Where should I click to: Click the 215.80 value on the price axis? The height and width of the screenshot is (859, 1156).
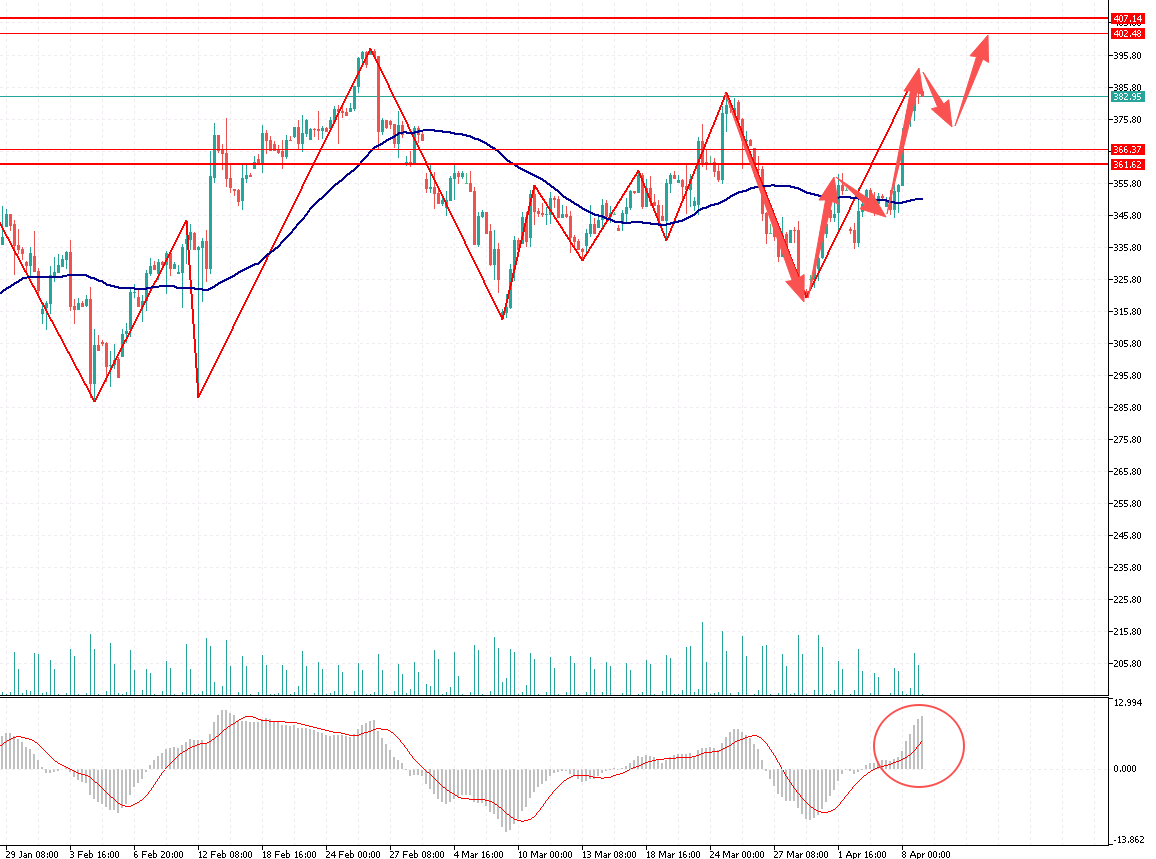click(1127, 632)
